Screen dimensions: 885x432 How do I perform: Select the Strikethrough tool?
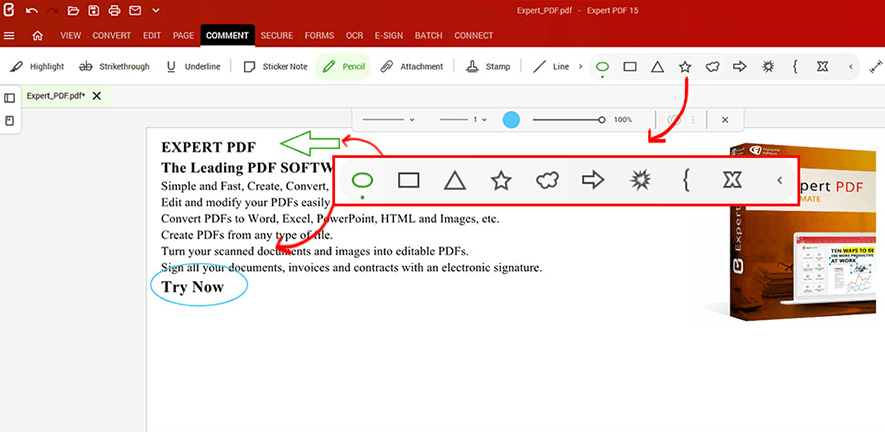coord(115,67)
